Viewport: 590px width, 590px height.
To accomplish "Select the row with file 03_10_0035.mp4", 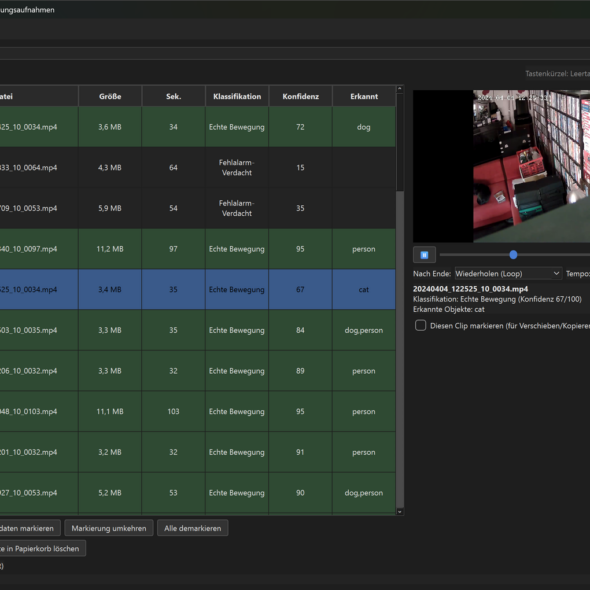I will click(198, 330).
